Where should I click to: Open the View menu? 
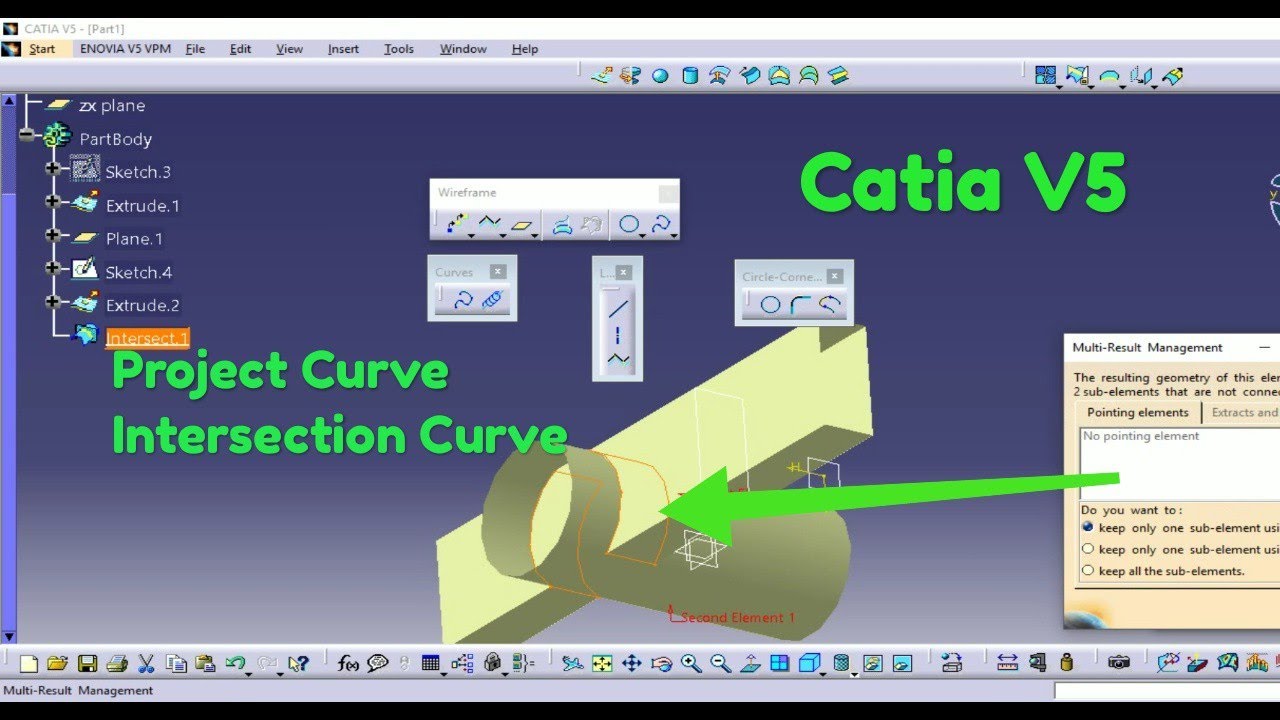289,48
